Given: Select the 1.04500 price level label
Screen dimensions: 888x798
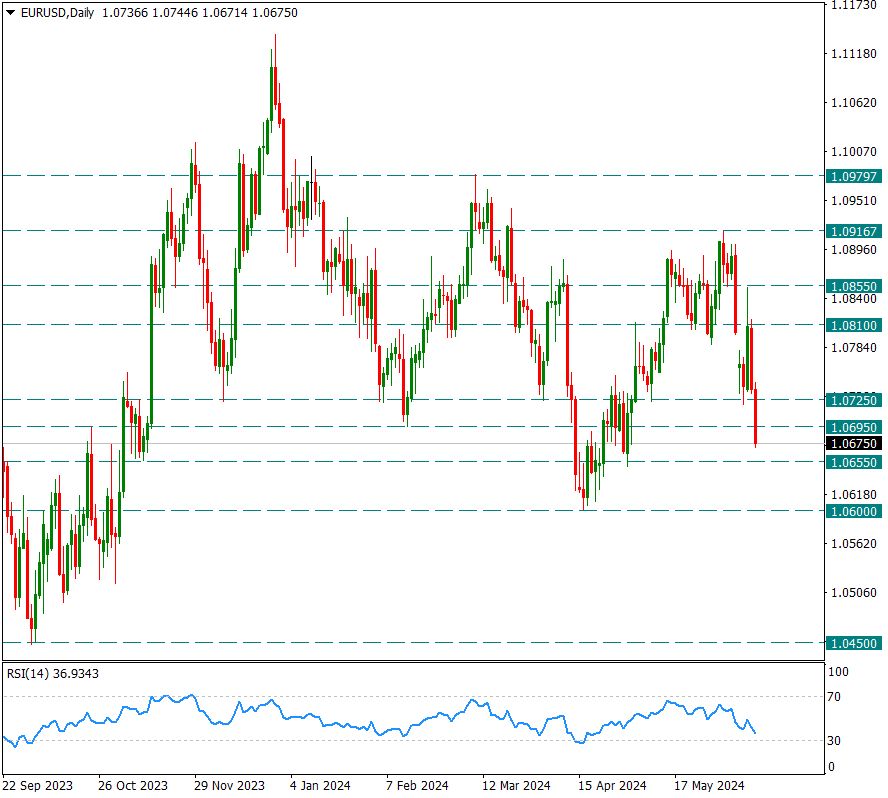Looking at the screenshot, I should [x=853, y=643].
